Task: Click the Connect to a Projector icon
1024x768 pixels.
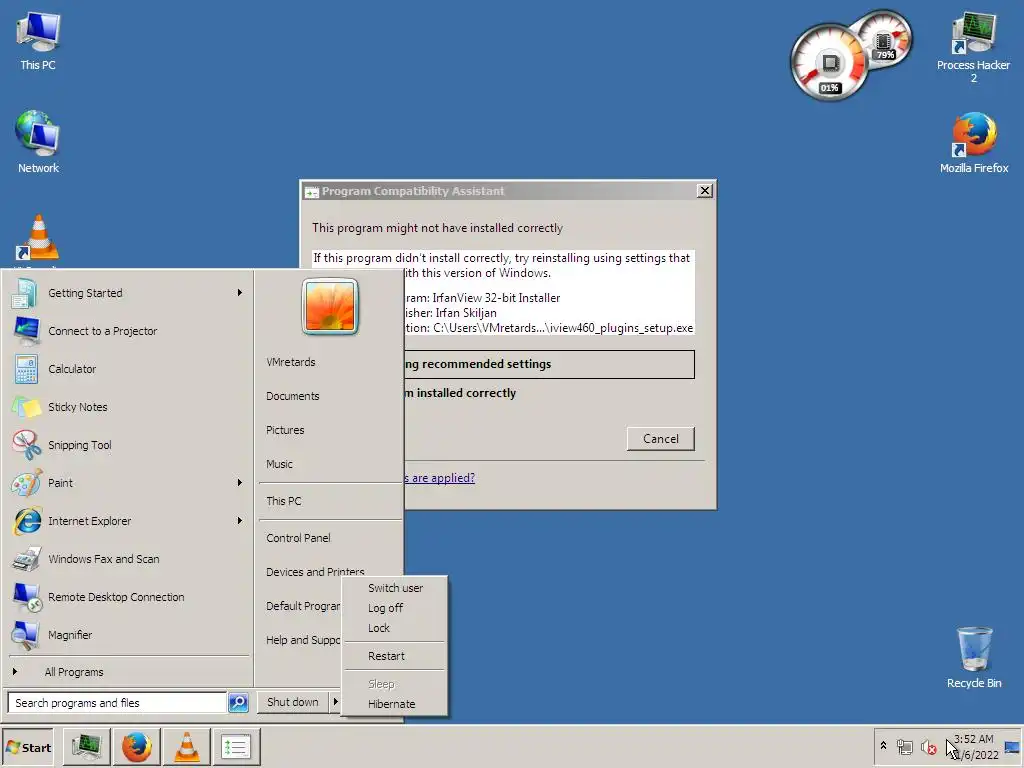Action: (26, 331)
